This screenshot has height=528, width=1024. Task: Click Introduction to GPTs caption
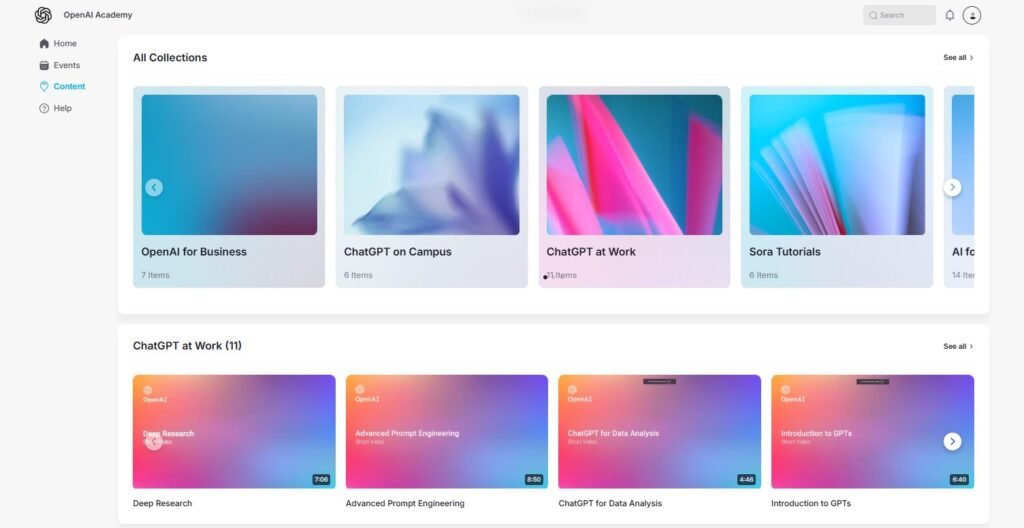coord(811,503)
